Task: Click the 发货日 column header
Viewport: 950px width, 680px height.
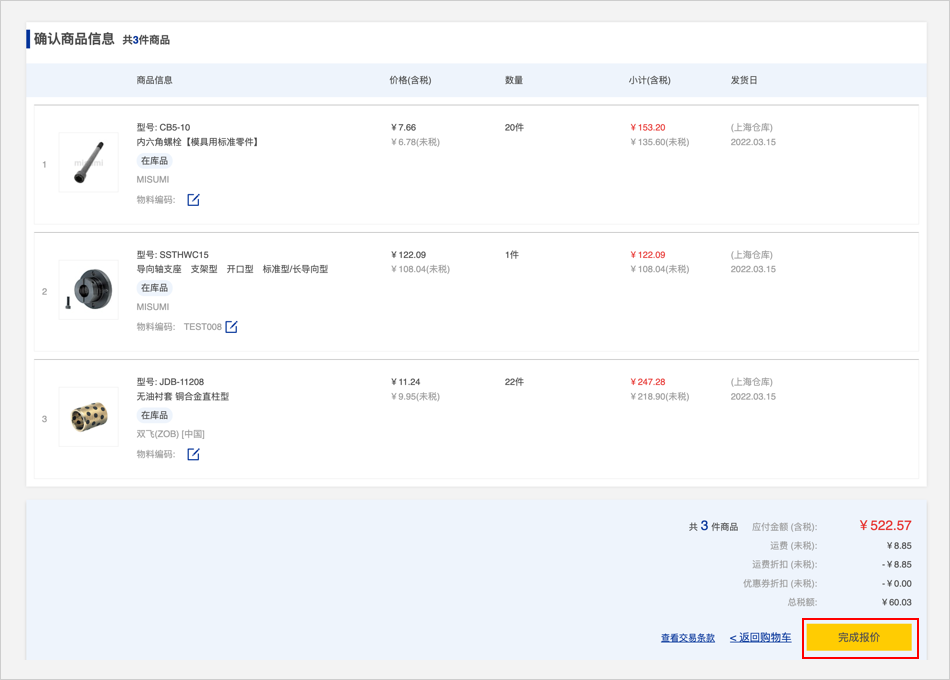Action: click(x=744, y=80)
